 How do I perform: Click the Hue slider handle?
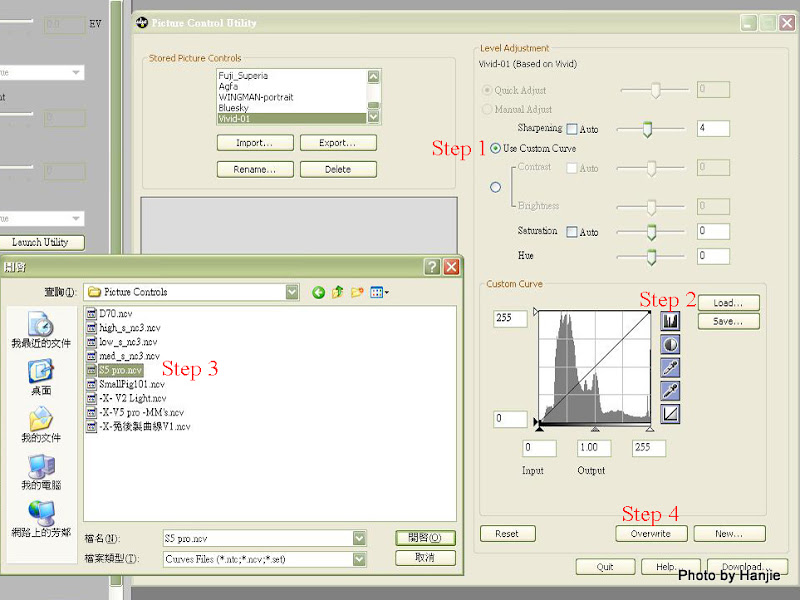651,257
